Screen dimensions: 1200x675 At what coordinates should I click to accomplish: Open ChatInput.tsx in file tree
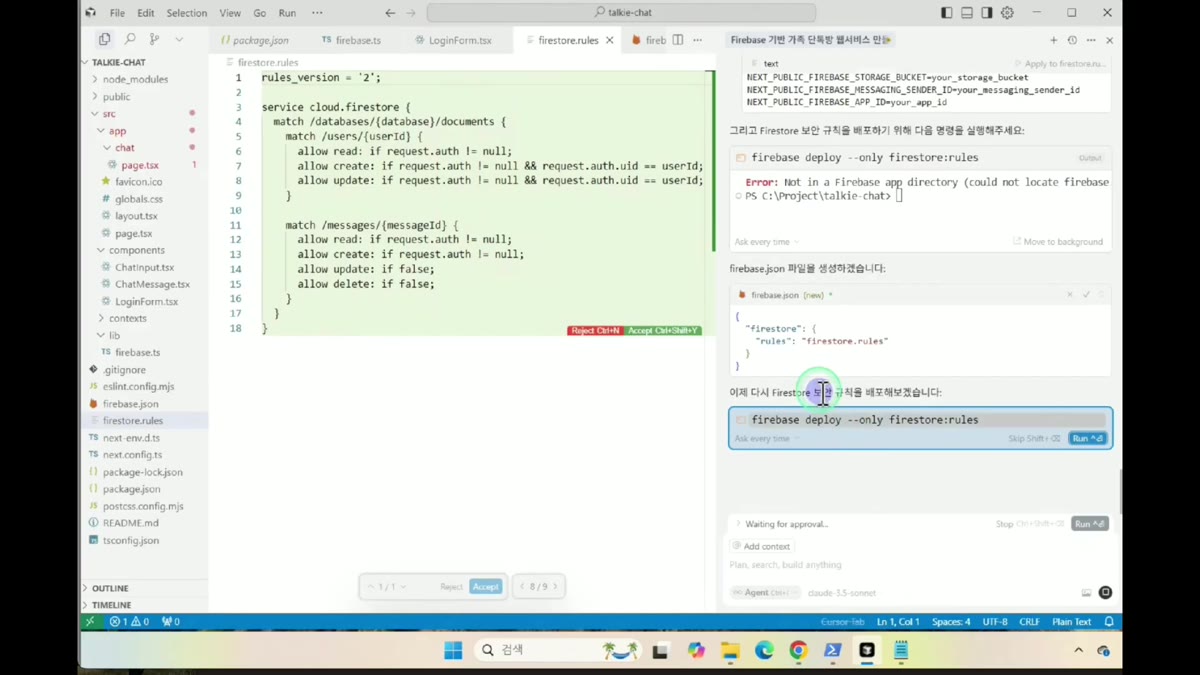[145, 267]
